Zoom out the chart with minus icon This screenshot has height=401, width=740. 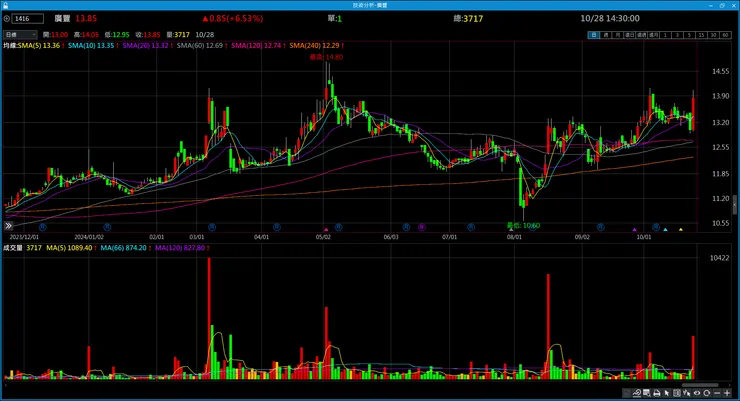(x=717, y=393)
